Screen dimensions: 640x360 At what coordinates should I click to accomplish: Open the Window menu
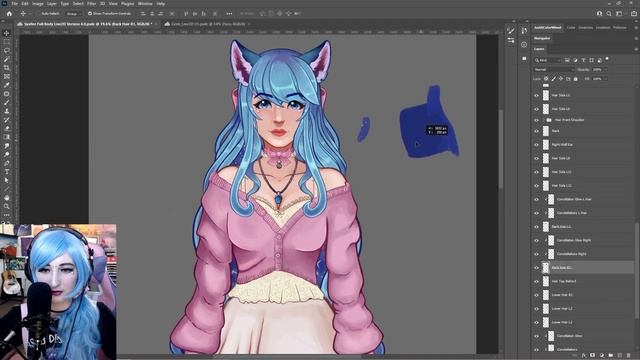145,4
